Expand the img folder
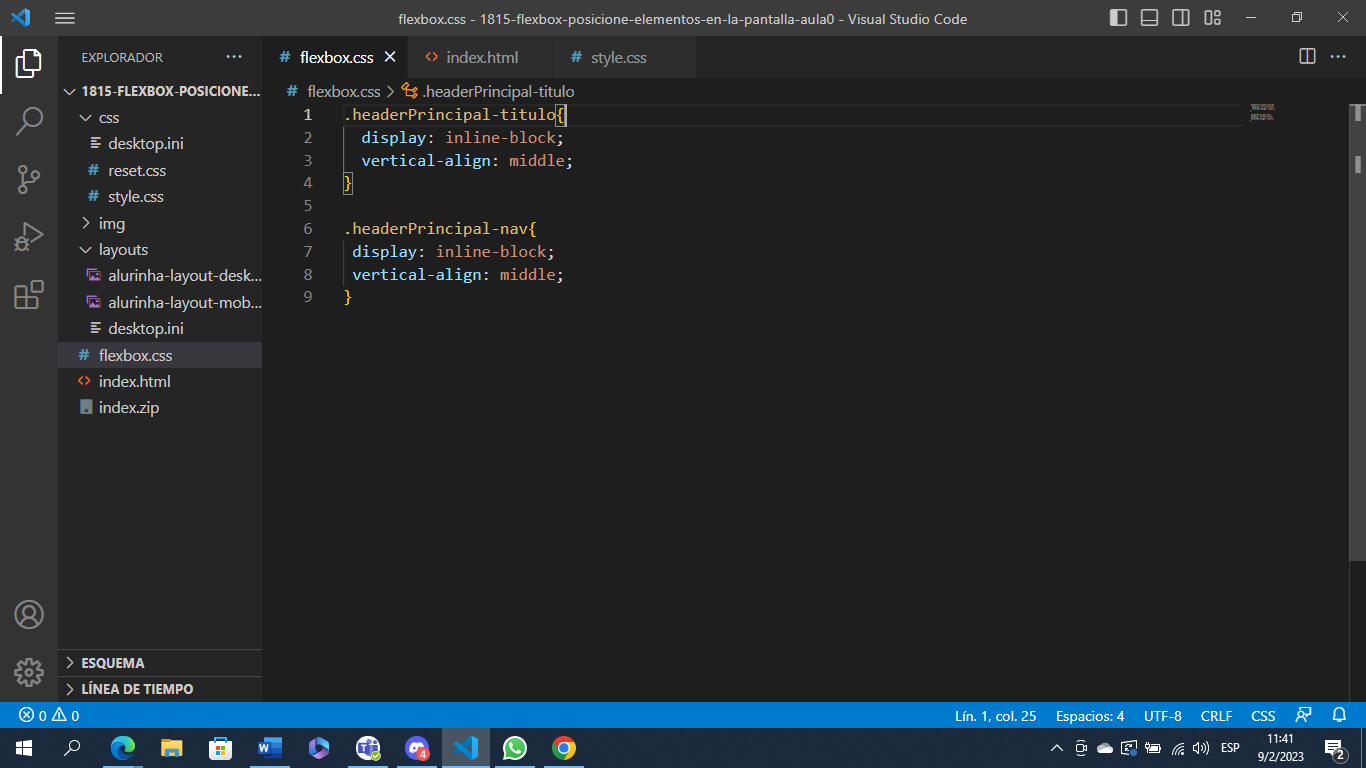The image size is (1366, 768). tap(160, 223)
